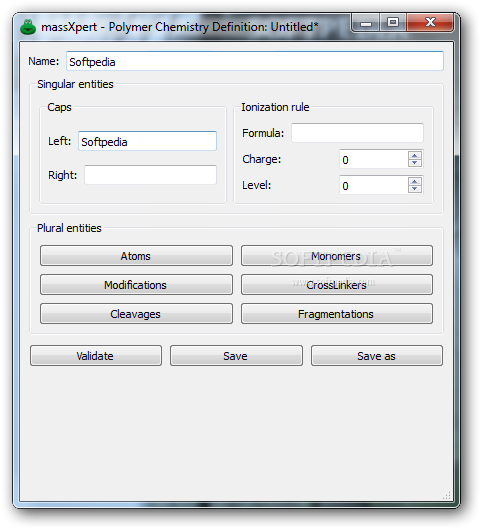Click the 'Plural entities' group label
481x529 pixels.
[x=69, y=228]
